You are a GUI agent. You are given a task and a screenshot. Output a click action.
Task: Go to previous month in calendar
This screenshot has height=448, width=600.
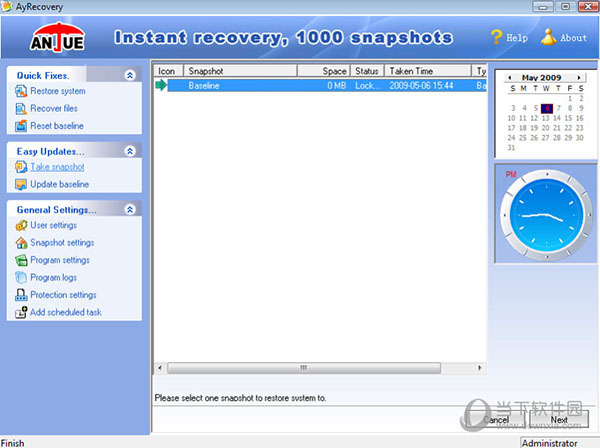(x=509, y=78)
